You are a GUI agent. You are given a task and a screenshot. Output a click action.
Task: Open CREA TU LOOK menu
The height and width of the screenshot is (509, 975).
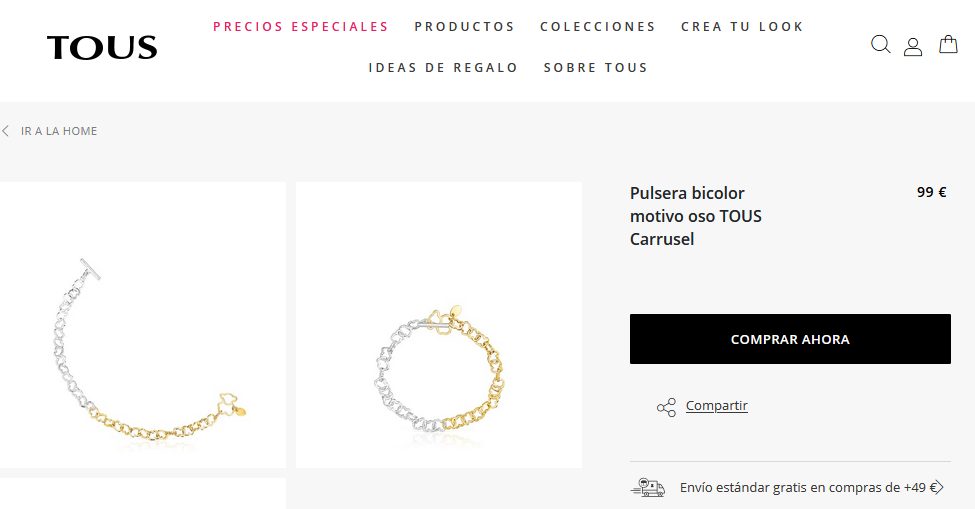(x=742, y=27)
